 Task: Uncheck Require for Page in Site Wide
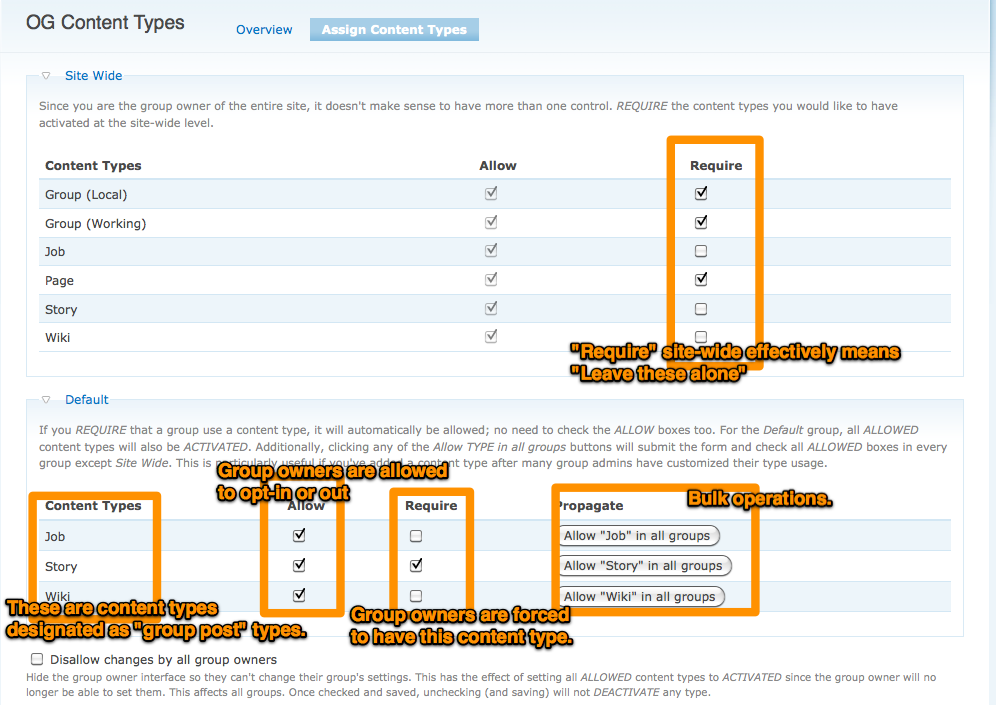click(x=701, y=279)
